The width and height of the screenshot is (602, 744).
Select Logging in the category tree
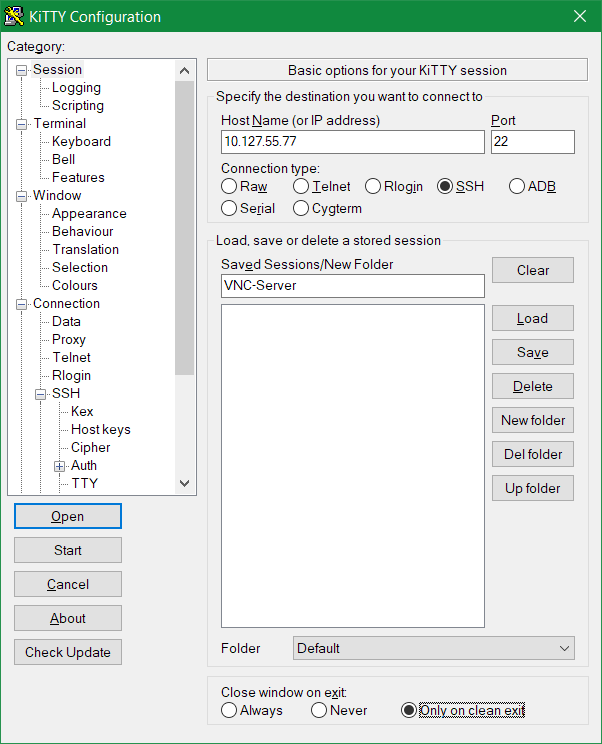[x=76, y=88]
